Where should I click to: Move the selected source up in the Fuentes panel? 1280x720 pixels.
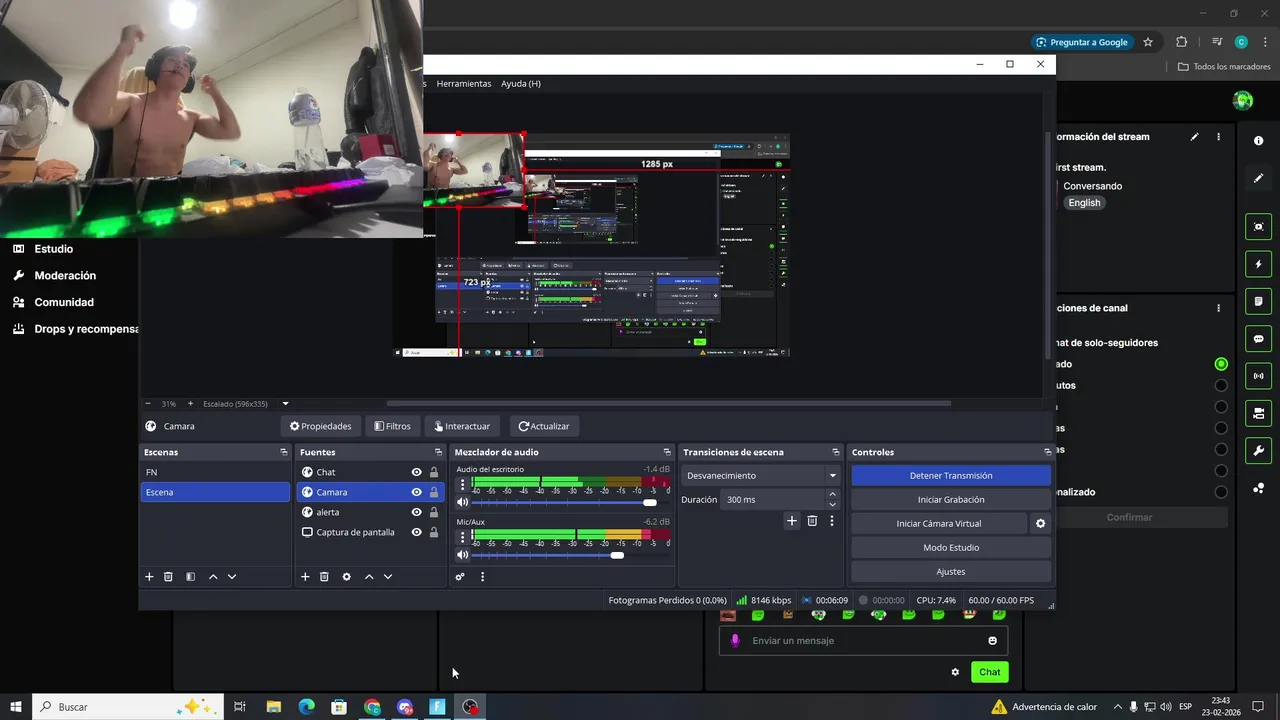(369, 577)
